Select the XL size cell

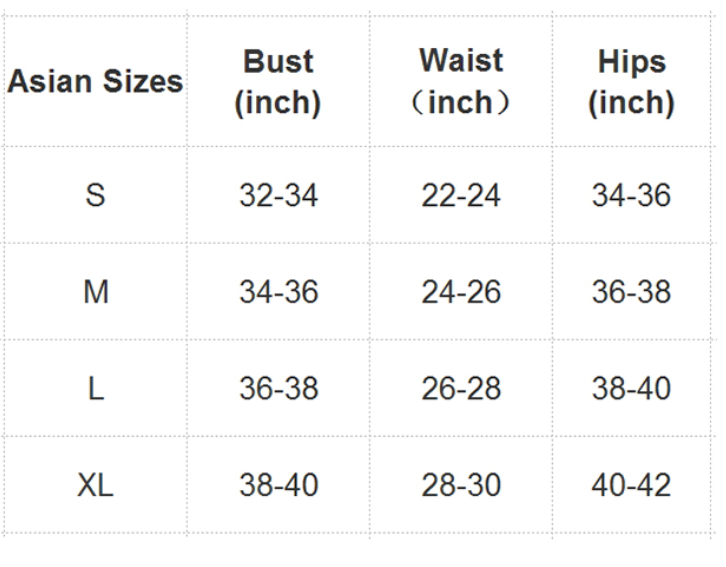[x=95, y=485]
